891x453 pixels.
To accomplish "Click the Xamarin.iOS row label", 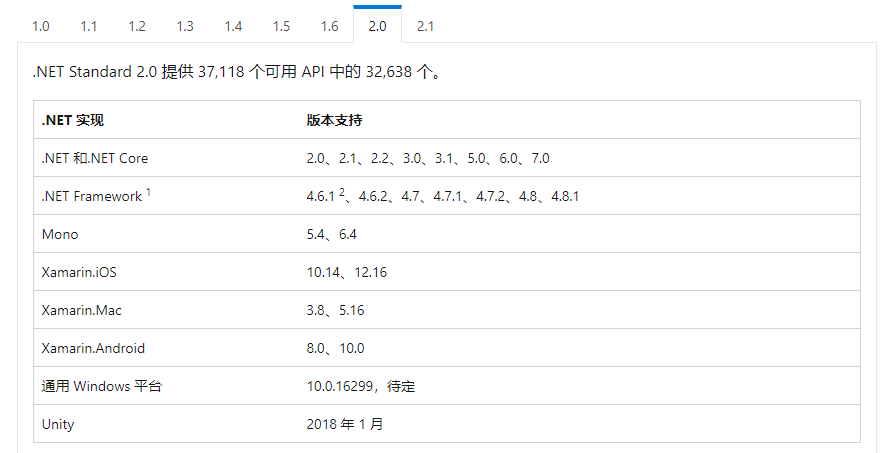I will 72,272.
